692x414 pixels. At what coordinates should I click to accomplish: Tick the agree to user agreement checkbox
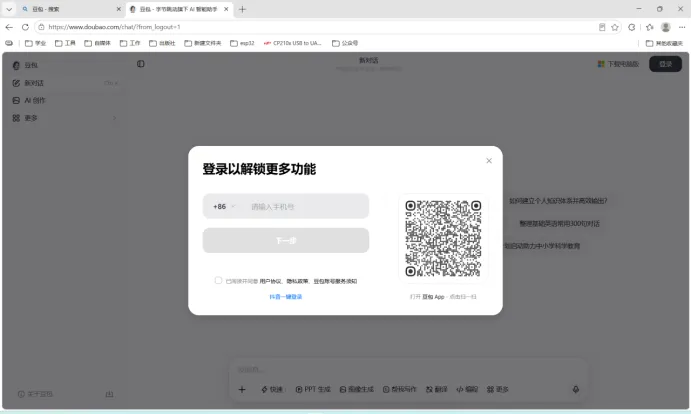tap(218, 280)
